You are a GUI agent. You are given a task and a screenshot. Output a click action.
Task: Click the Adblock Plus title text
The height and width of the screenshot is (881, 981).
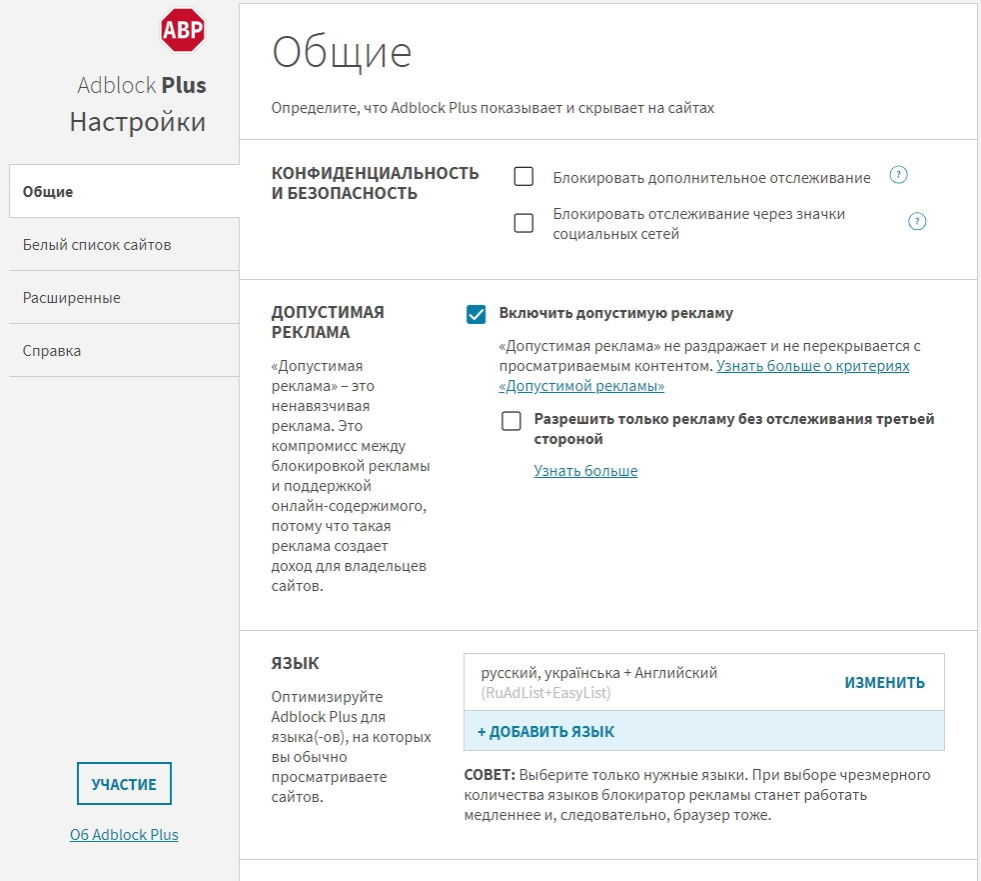(141, 85)
